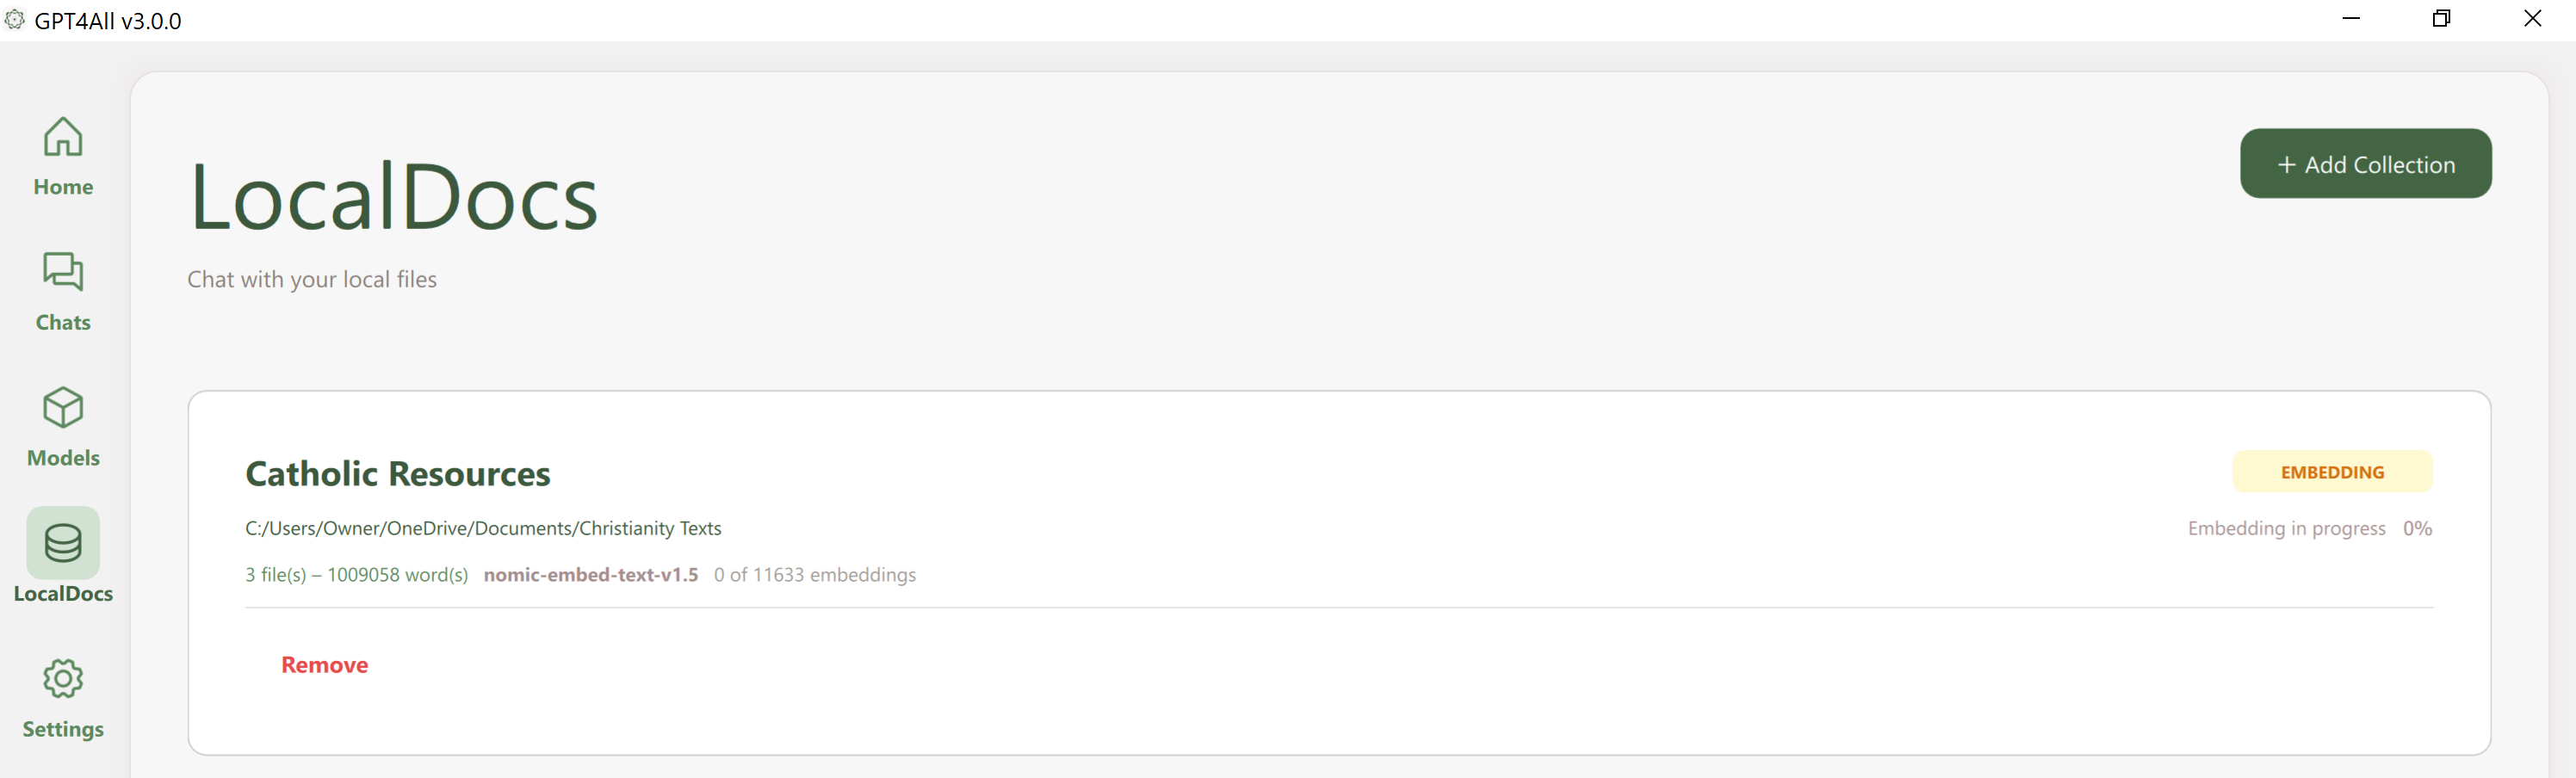Click the plus icon on Add Collection
Screen dimensions: 2576x778
pyautogui.click(x=2286, y=165)
